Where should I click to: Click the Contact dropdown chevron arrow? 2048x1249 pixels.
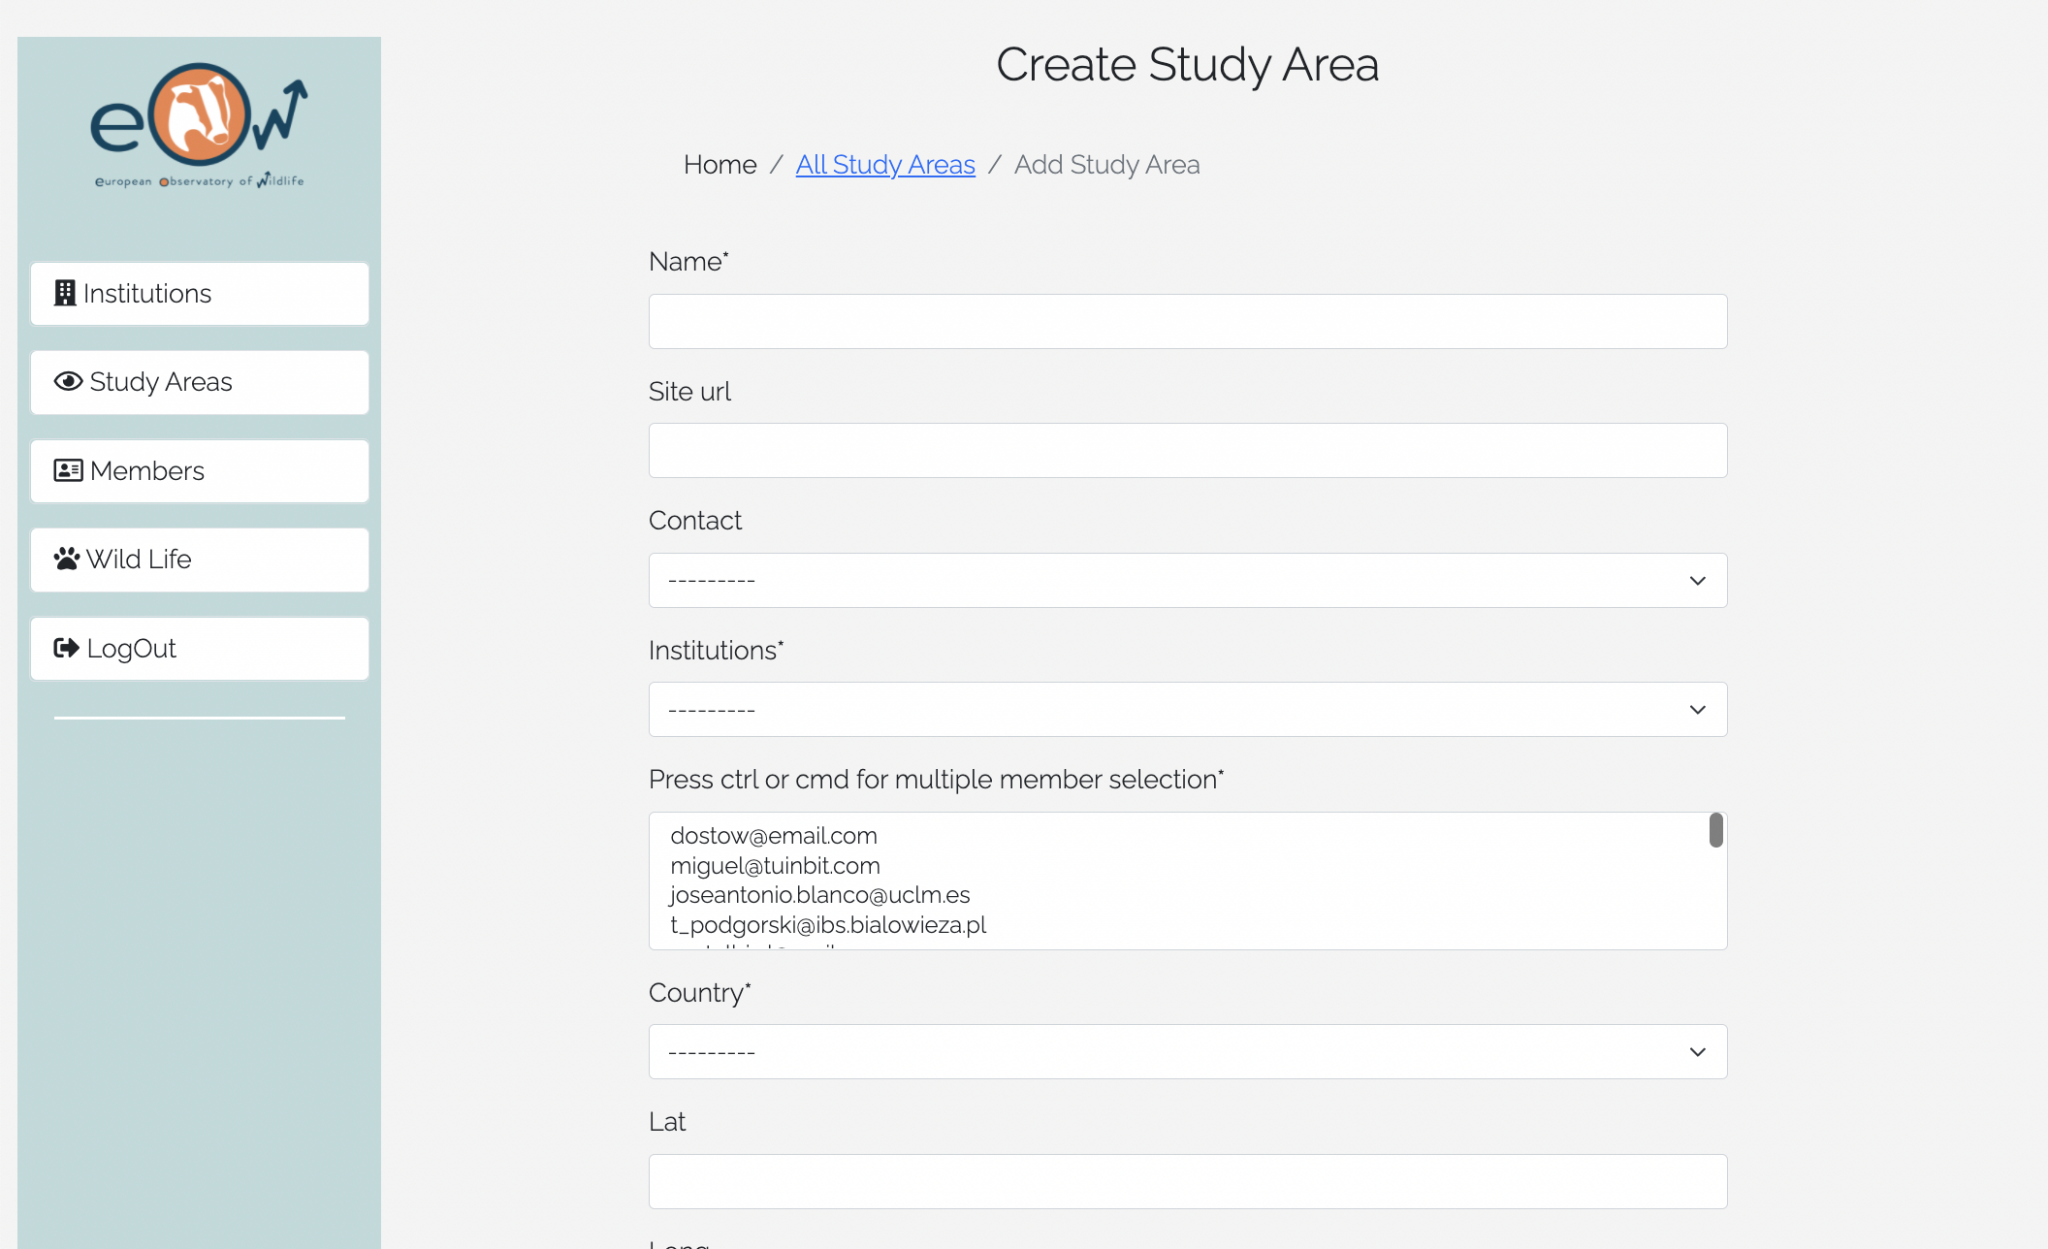(1696, 580)
